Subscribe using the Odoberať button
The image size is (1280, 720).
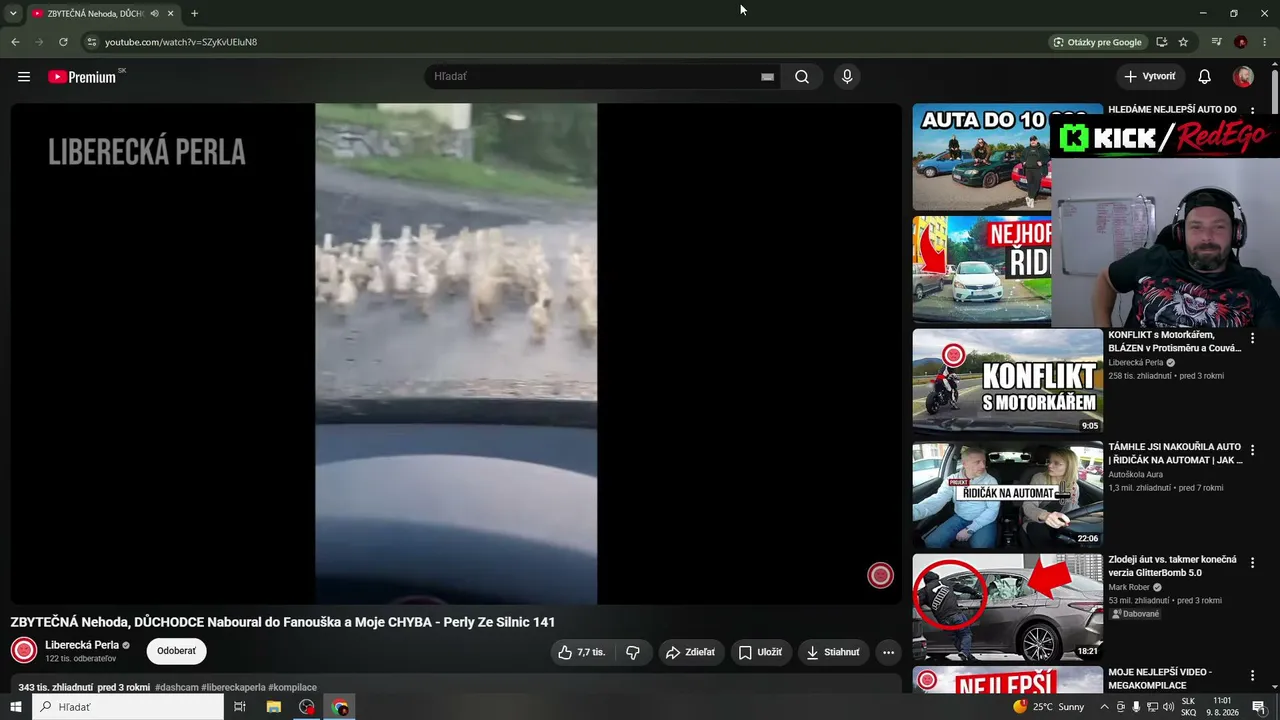click(176, 651)
